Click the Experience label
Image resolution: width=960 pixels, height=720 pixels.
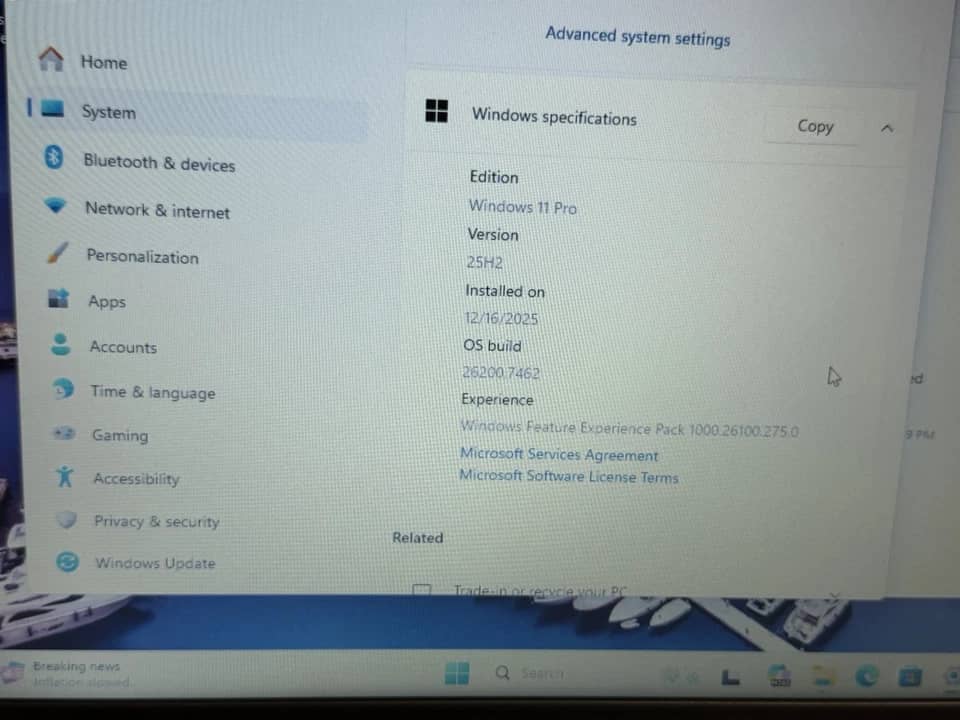pos(497,399)
